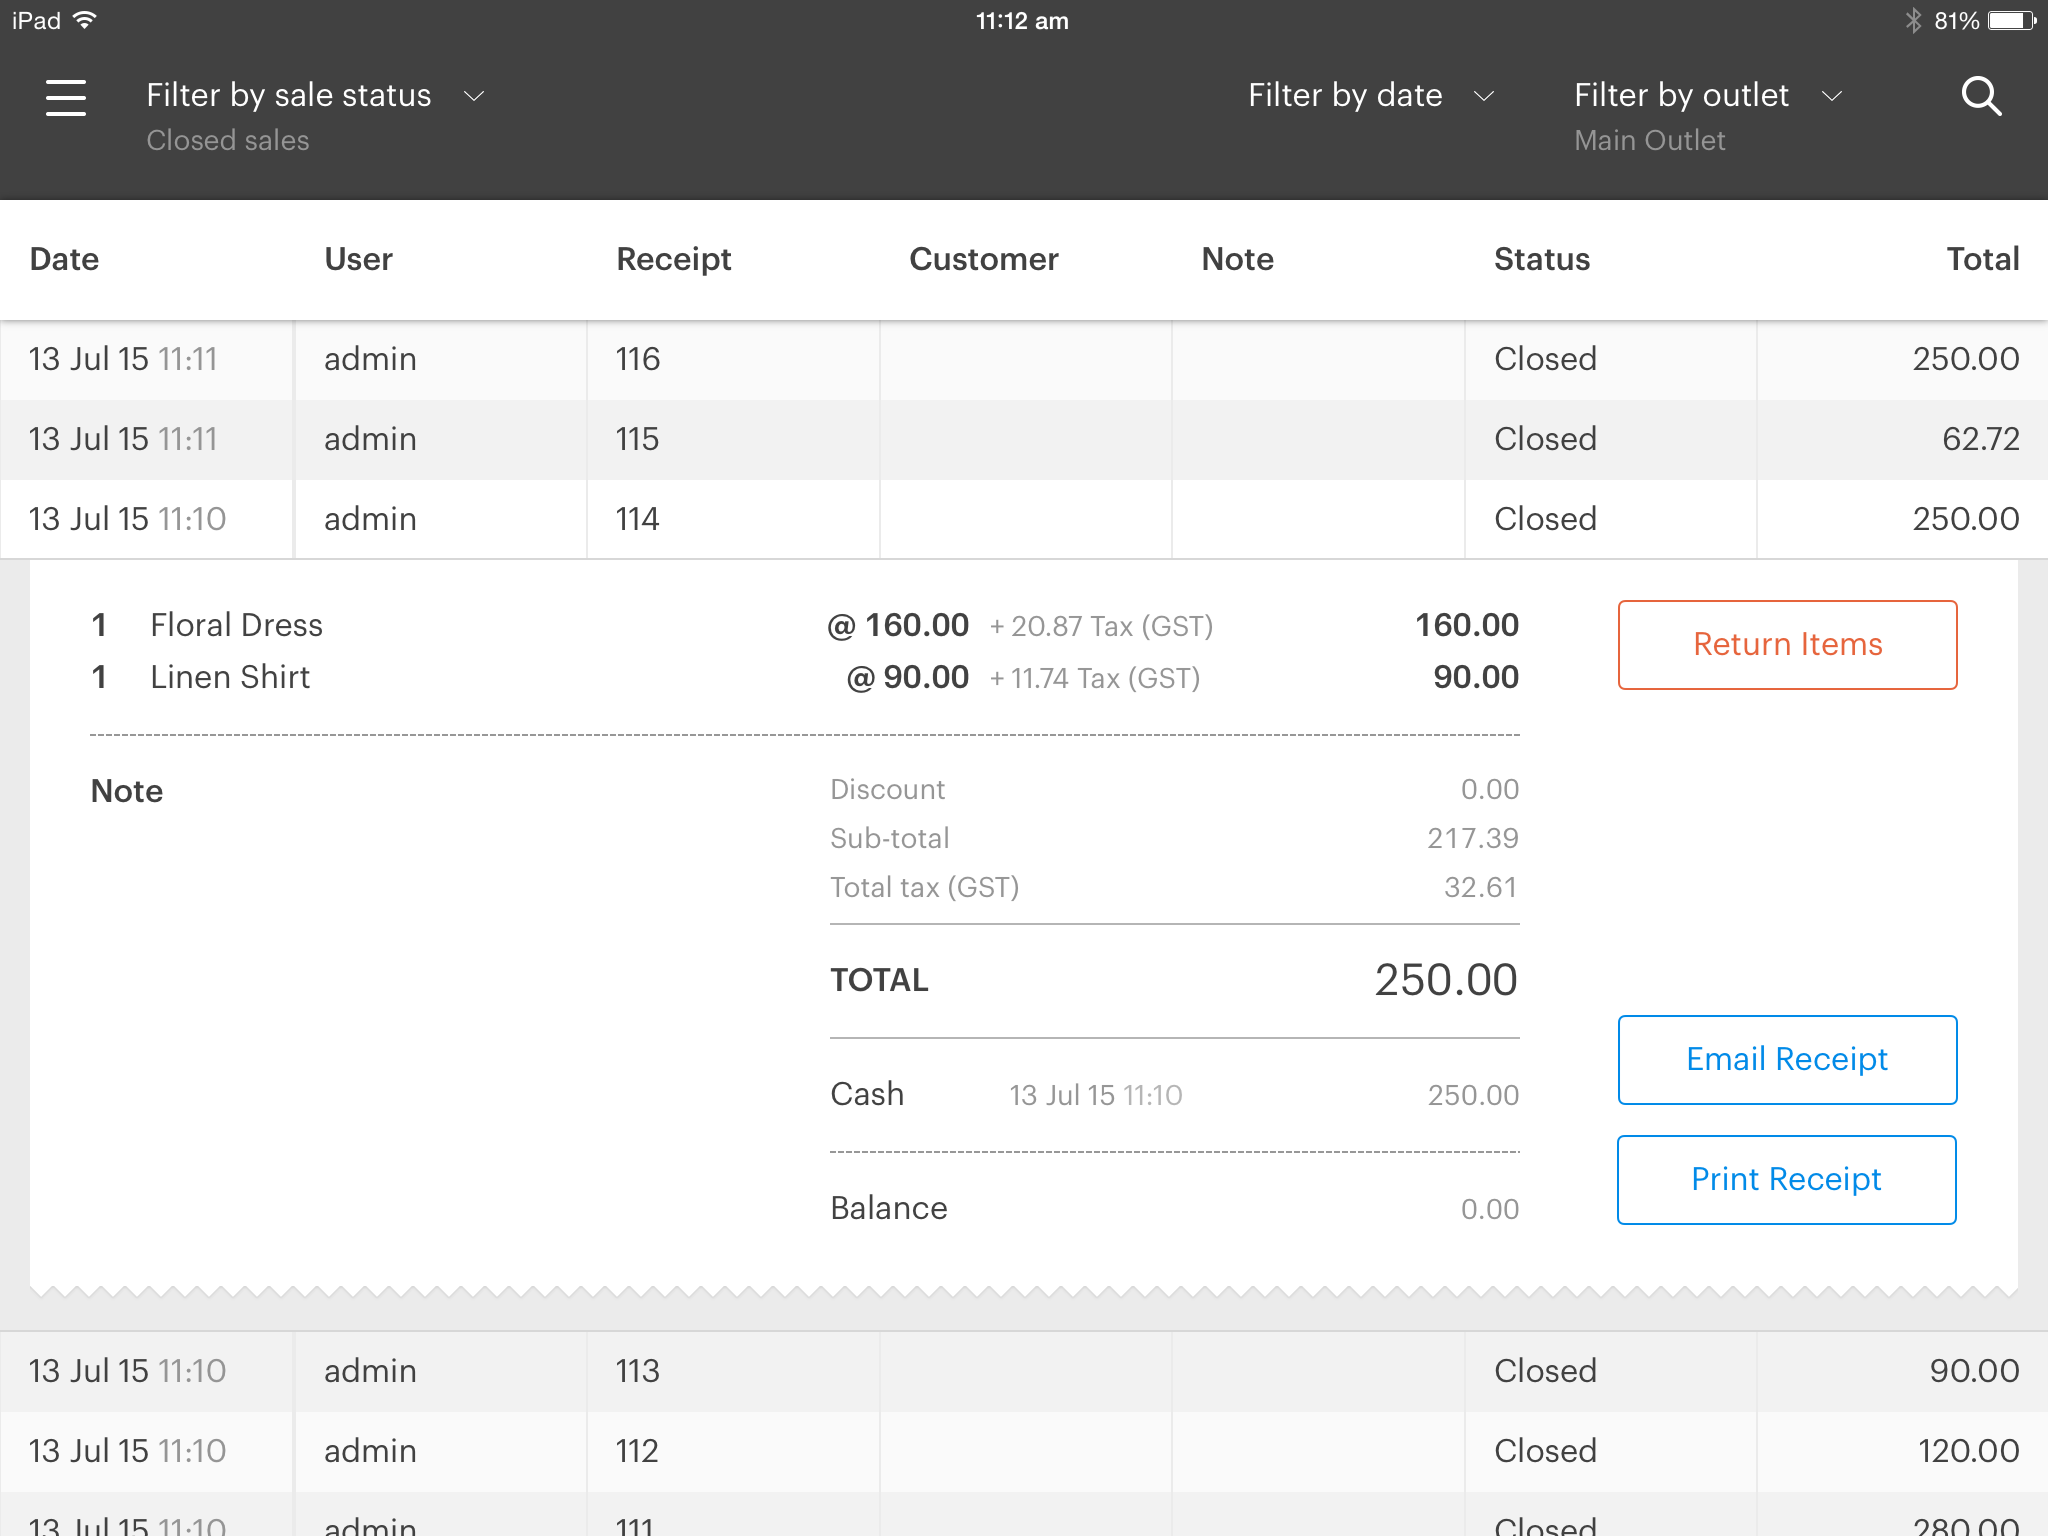Tap the Wi-Fi status icon
This screenshot has height=1536, width=2048.
pos(86,21)
